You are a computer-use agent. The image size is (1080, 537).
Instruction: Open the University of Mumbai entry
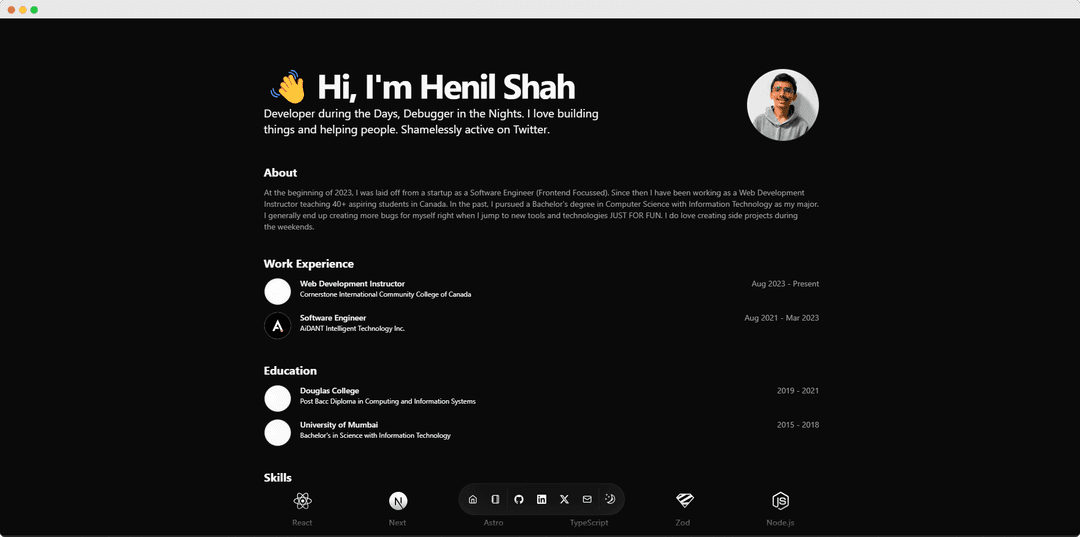point(338,425)
